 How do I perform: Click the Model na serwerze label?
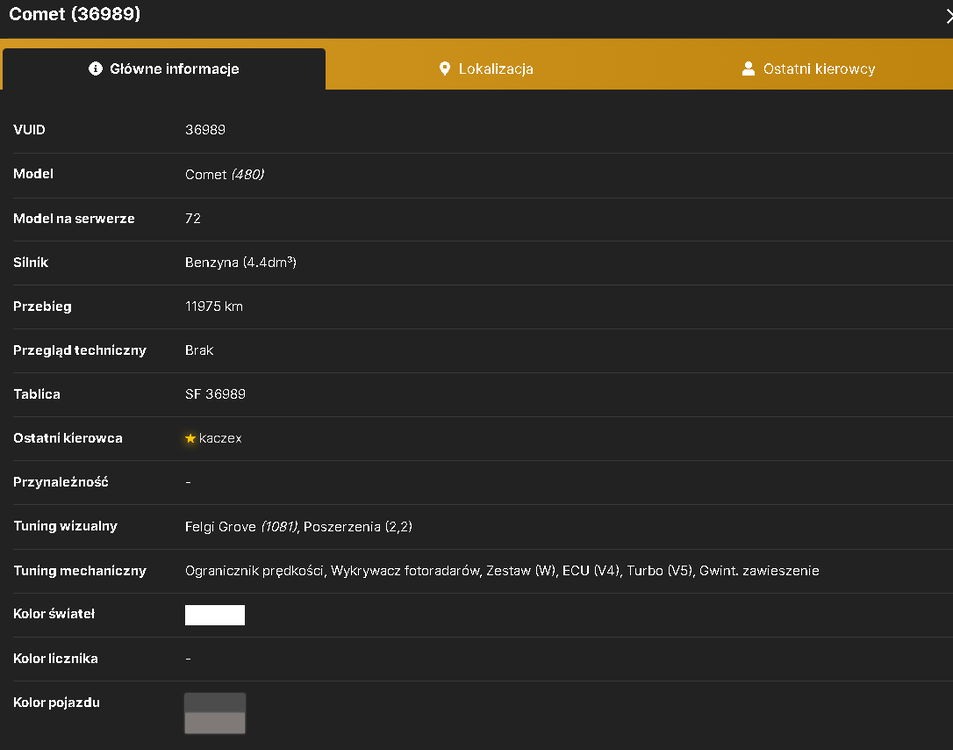click(74, 218)
